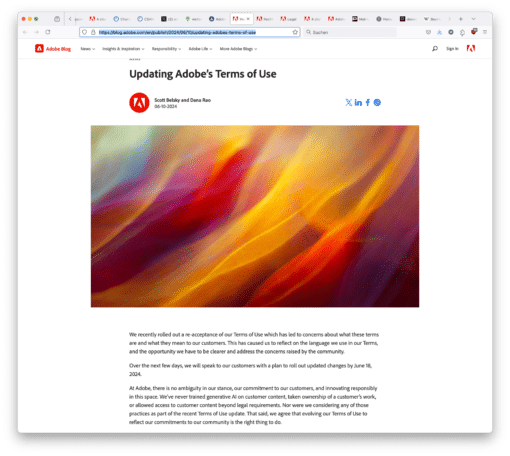Click the Adobe logo at top right
Viewport: 510px width, 456px height.
pos(471,49)
